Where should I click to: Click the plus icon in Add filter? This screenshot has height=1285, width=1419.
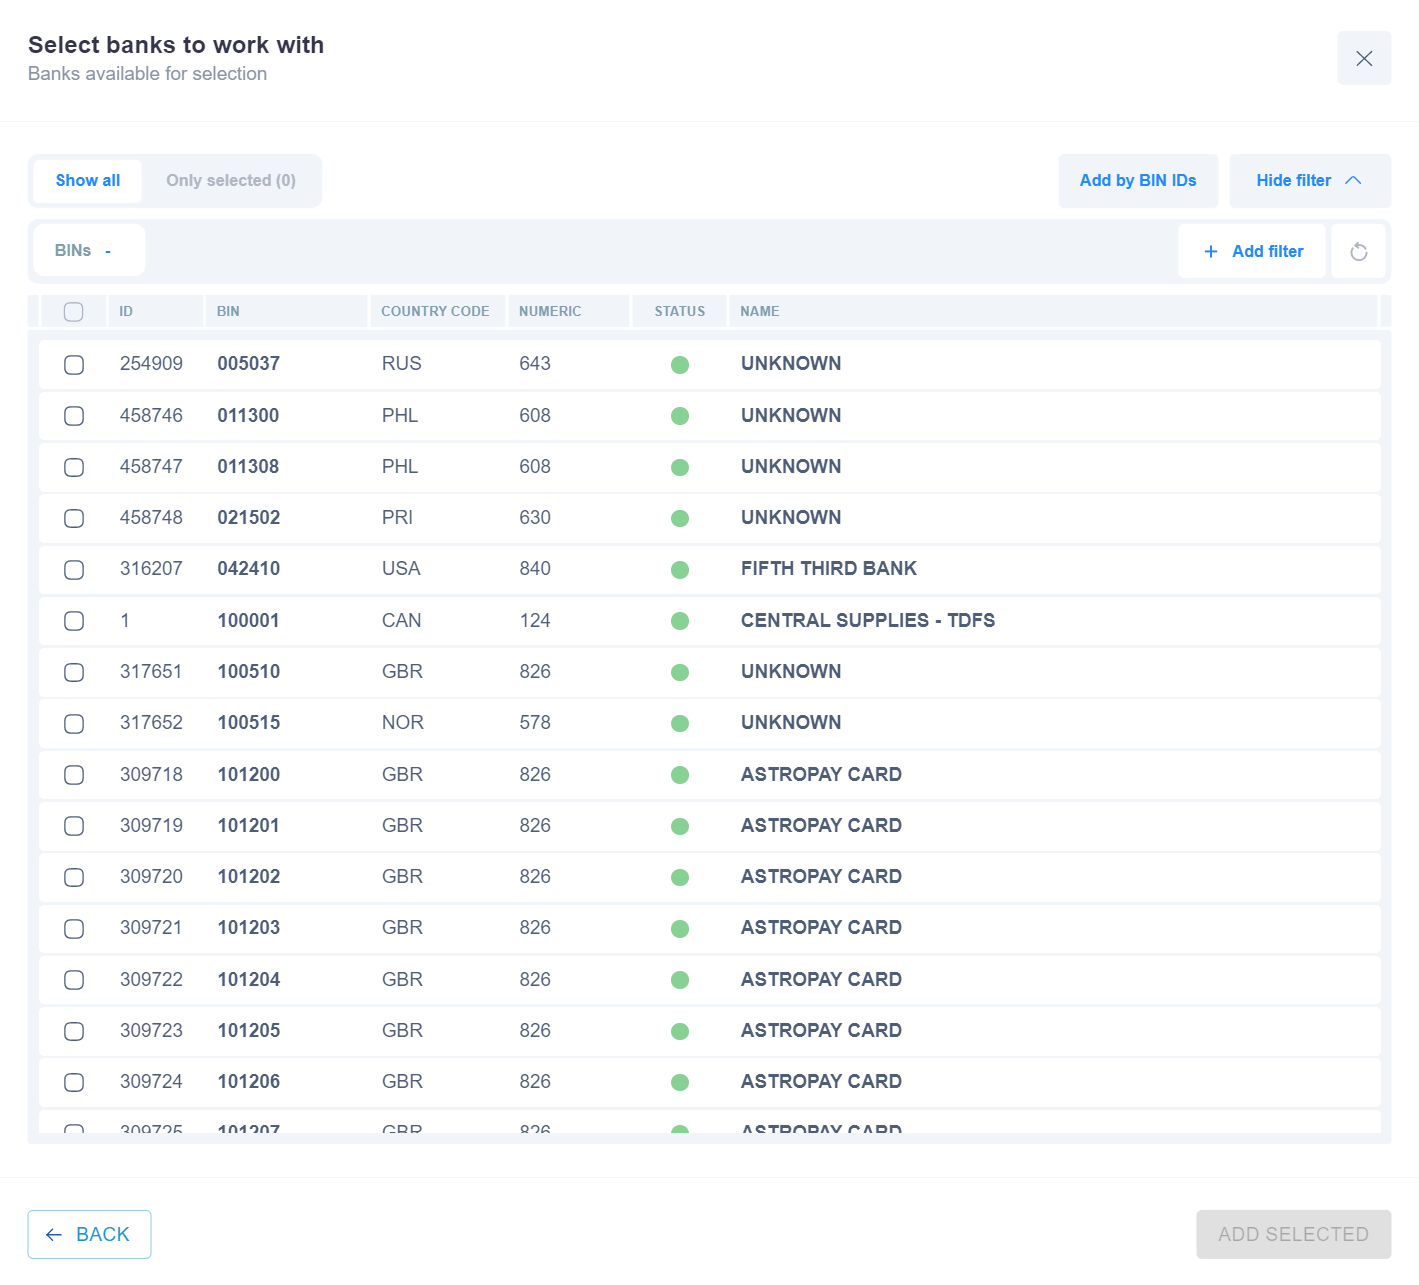coord(1210,251)
